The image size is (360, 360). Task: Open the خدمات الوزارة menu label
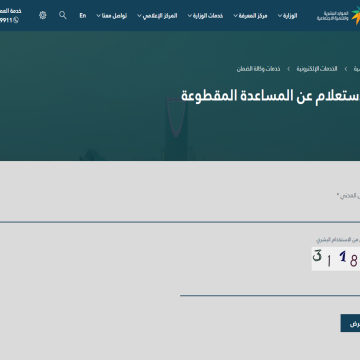pyautogui.click(x=208, y=16)
